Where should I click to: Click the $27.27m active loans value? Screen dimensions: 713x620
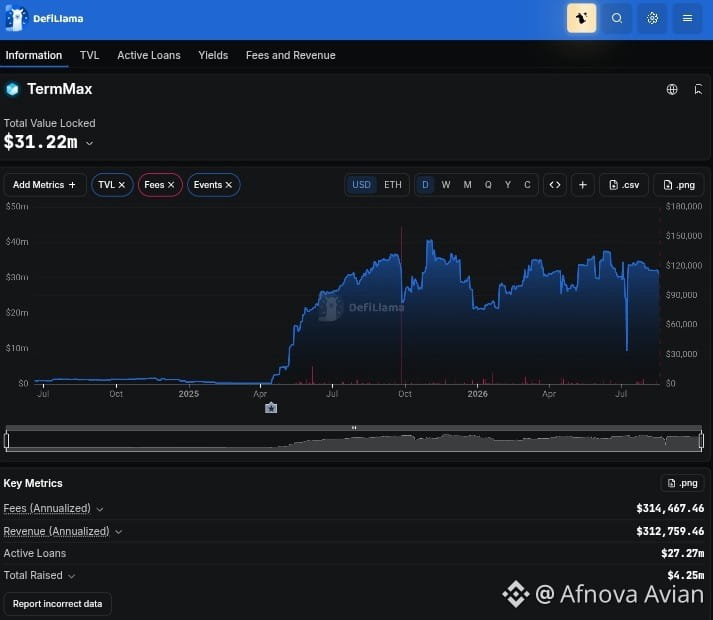click(x=683, y=553)
